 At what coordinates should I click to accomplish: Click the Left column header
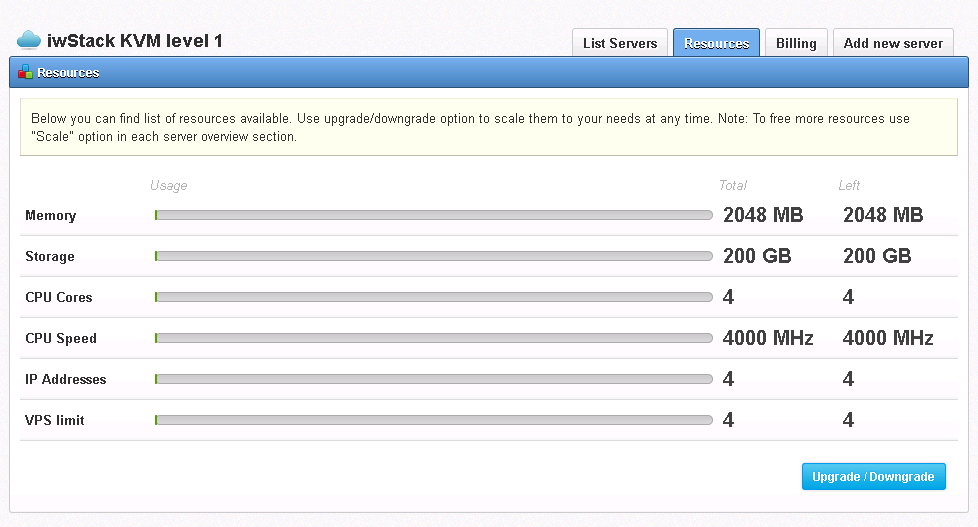[849, 185]
